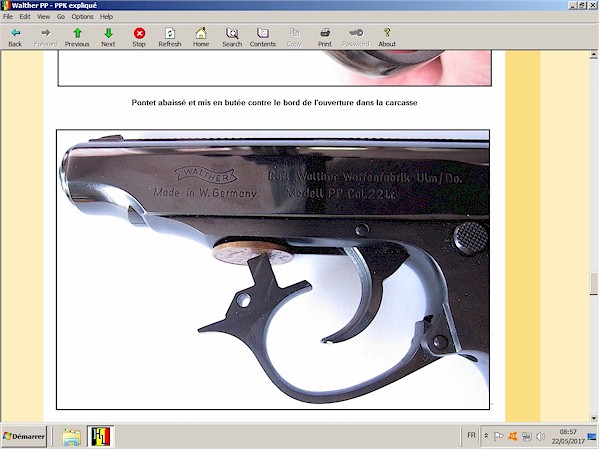Go to the Previous page
This screenshot has height=450, width=600.
point(77,38)
